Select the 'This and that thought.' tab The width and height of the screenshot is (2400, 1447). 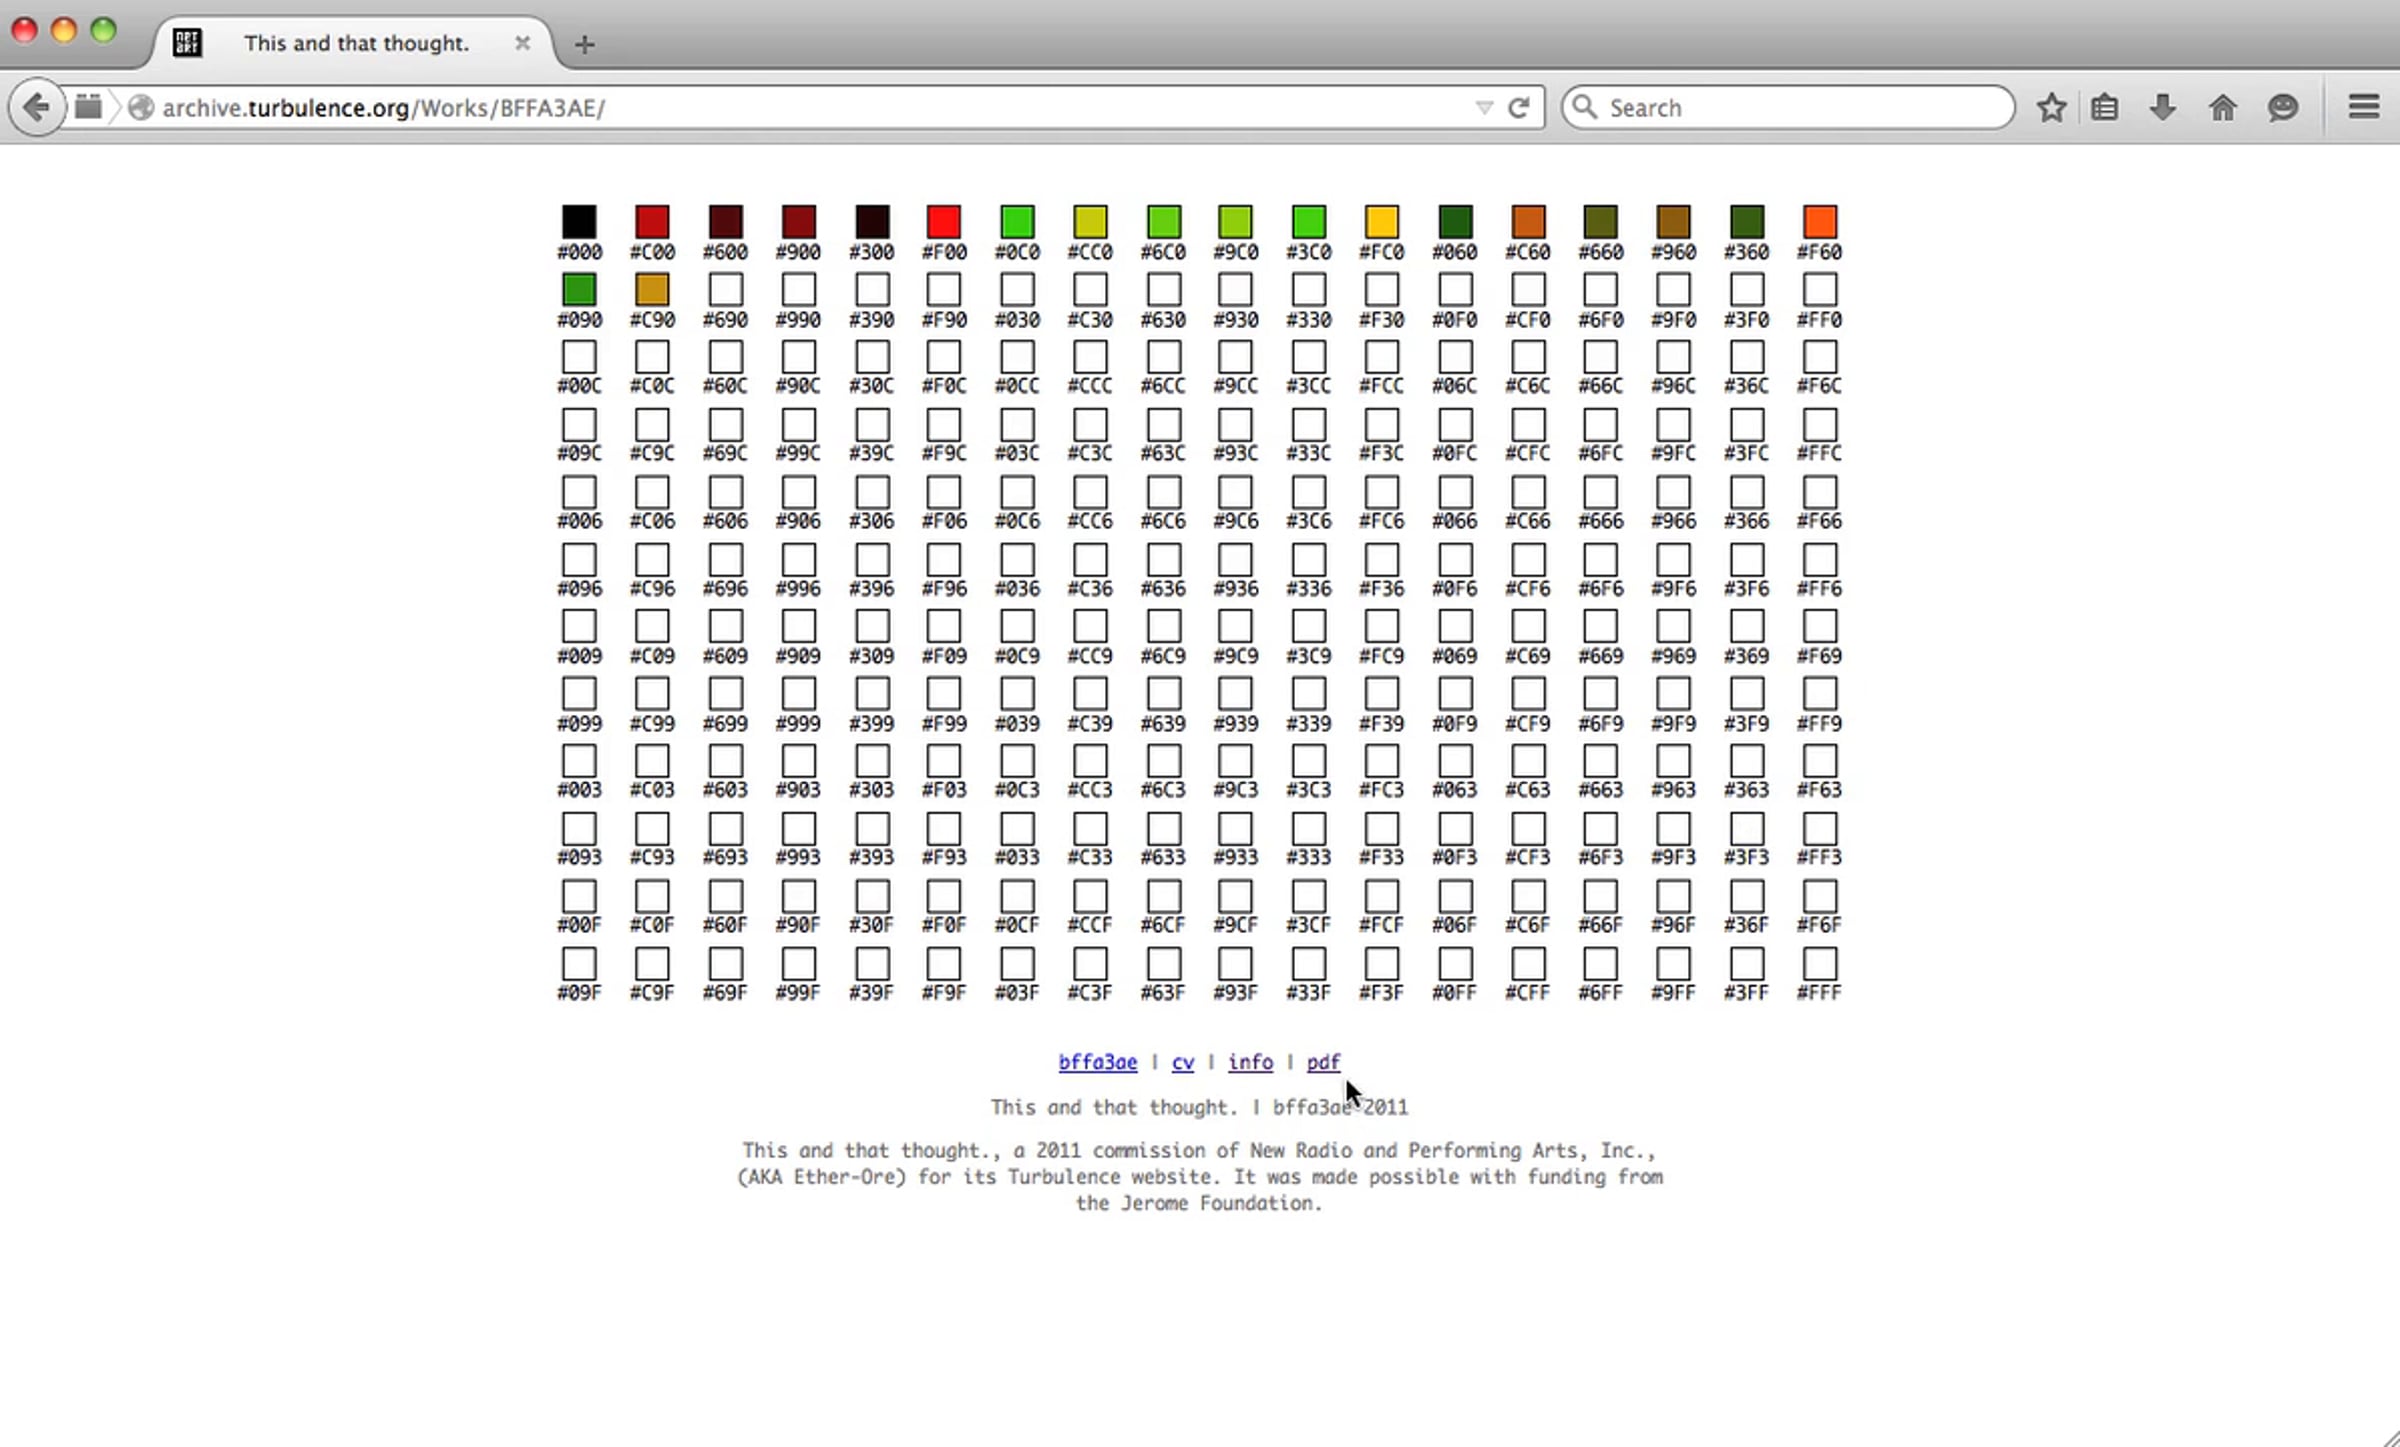point(355,43)
